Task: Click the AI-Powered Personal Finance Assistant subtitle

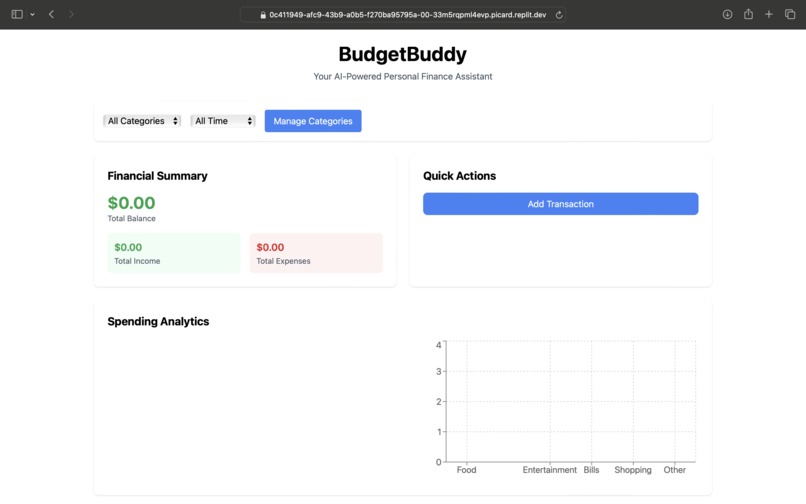Action: (x=402, y=76)
